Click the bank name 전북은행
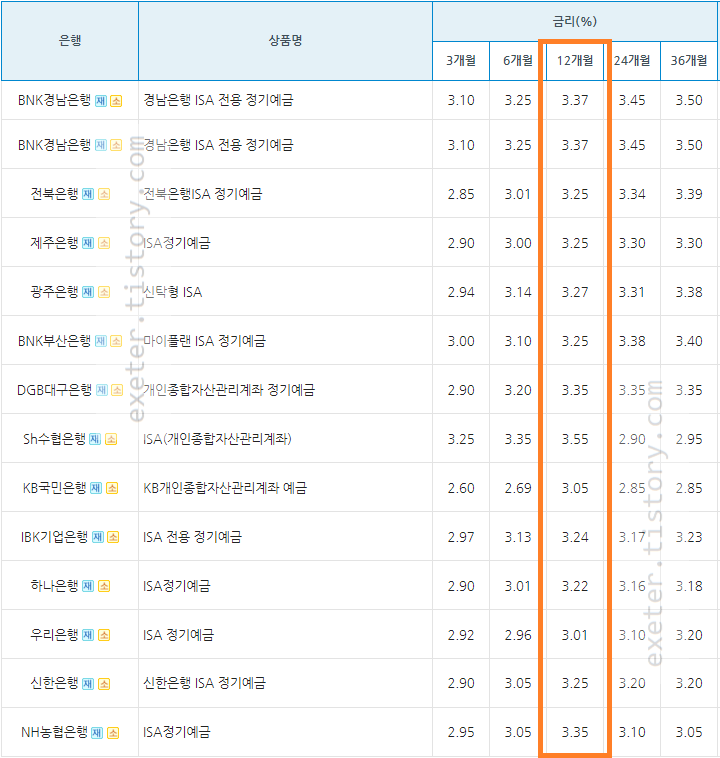 [x=54, y=194]
